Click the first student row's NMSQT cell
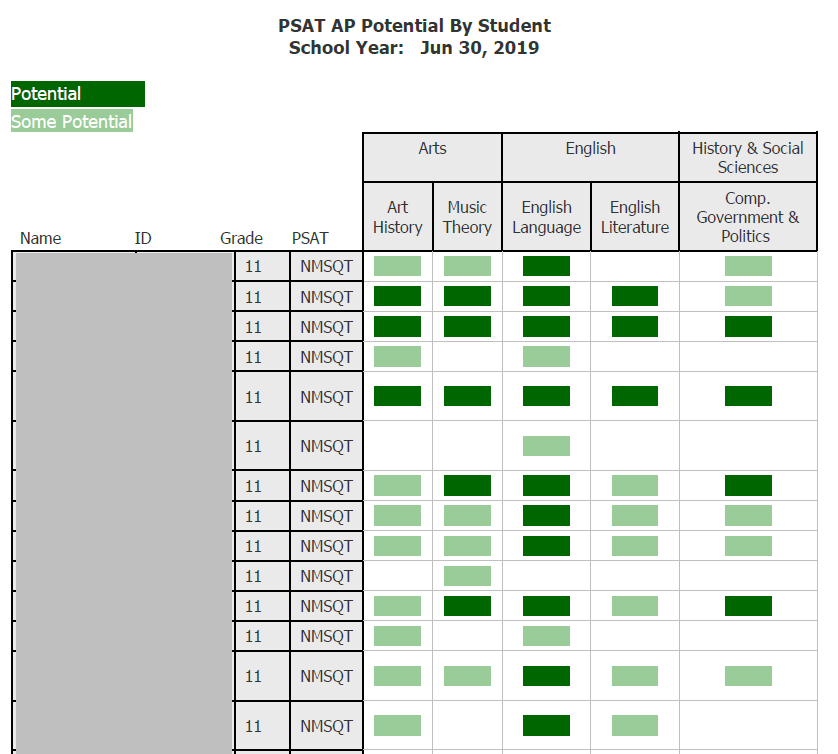The height and width of the screenshot is (754, 838). pos(327,266)
